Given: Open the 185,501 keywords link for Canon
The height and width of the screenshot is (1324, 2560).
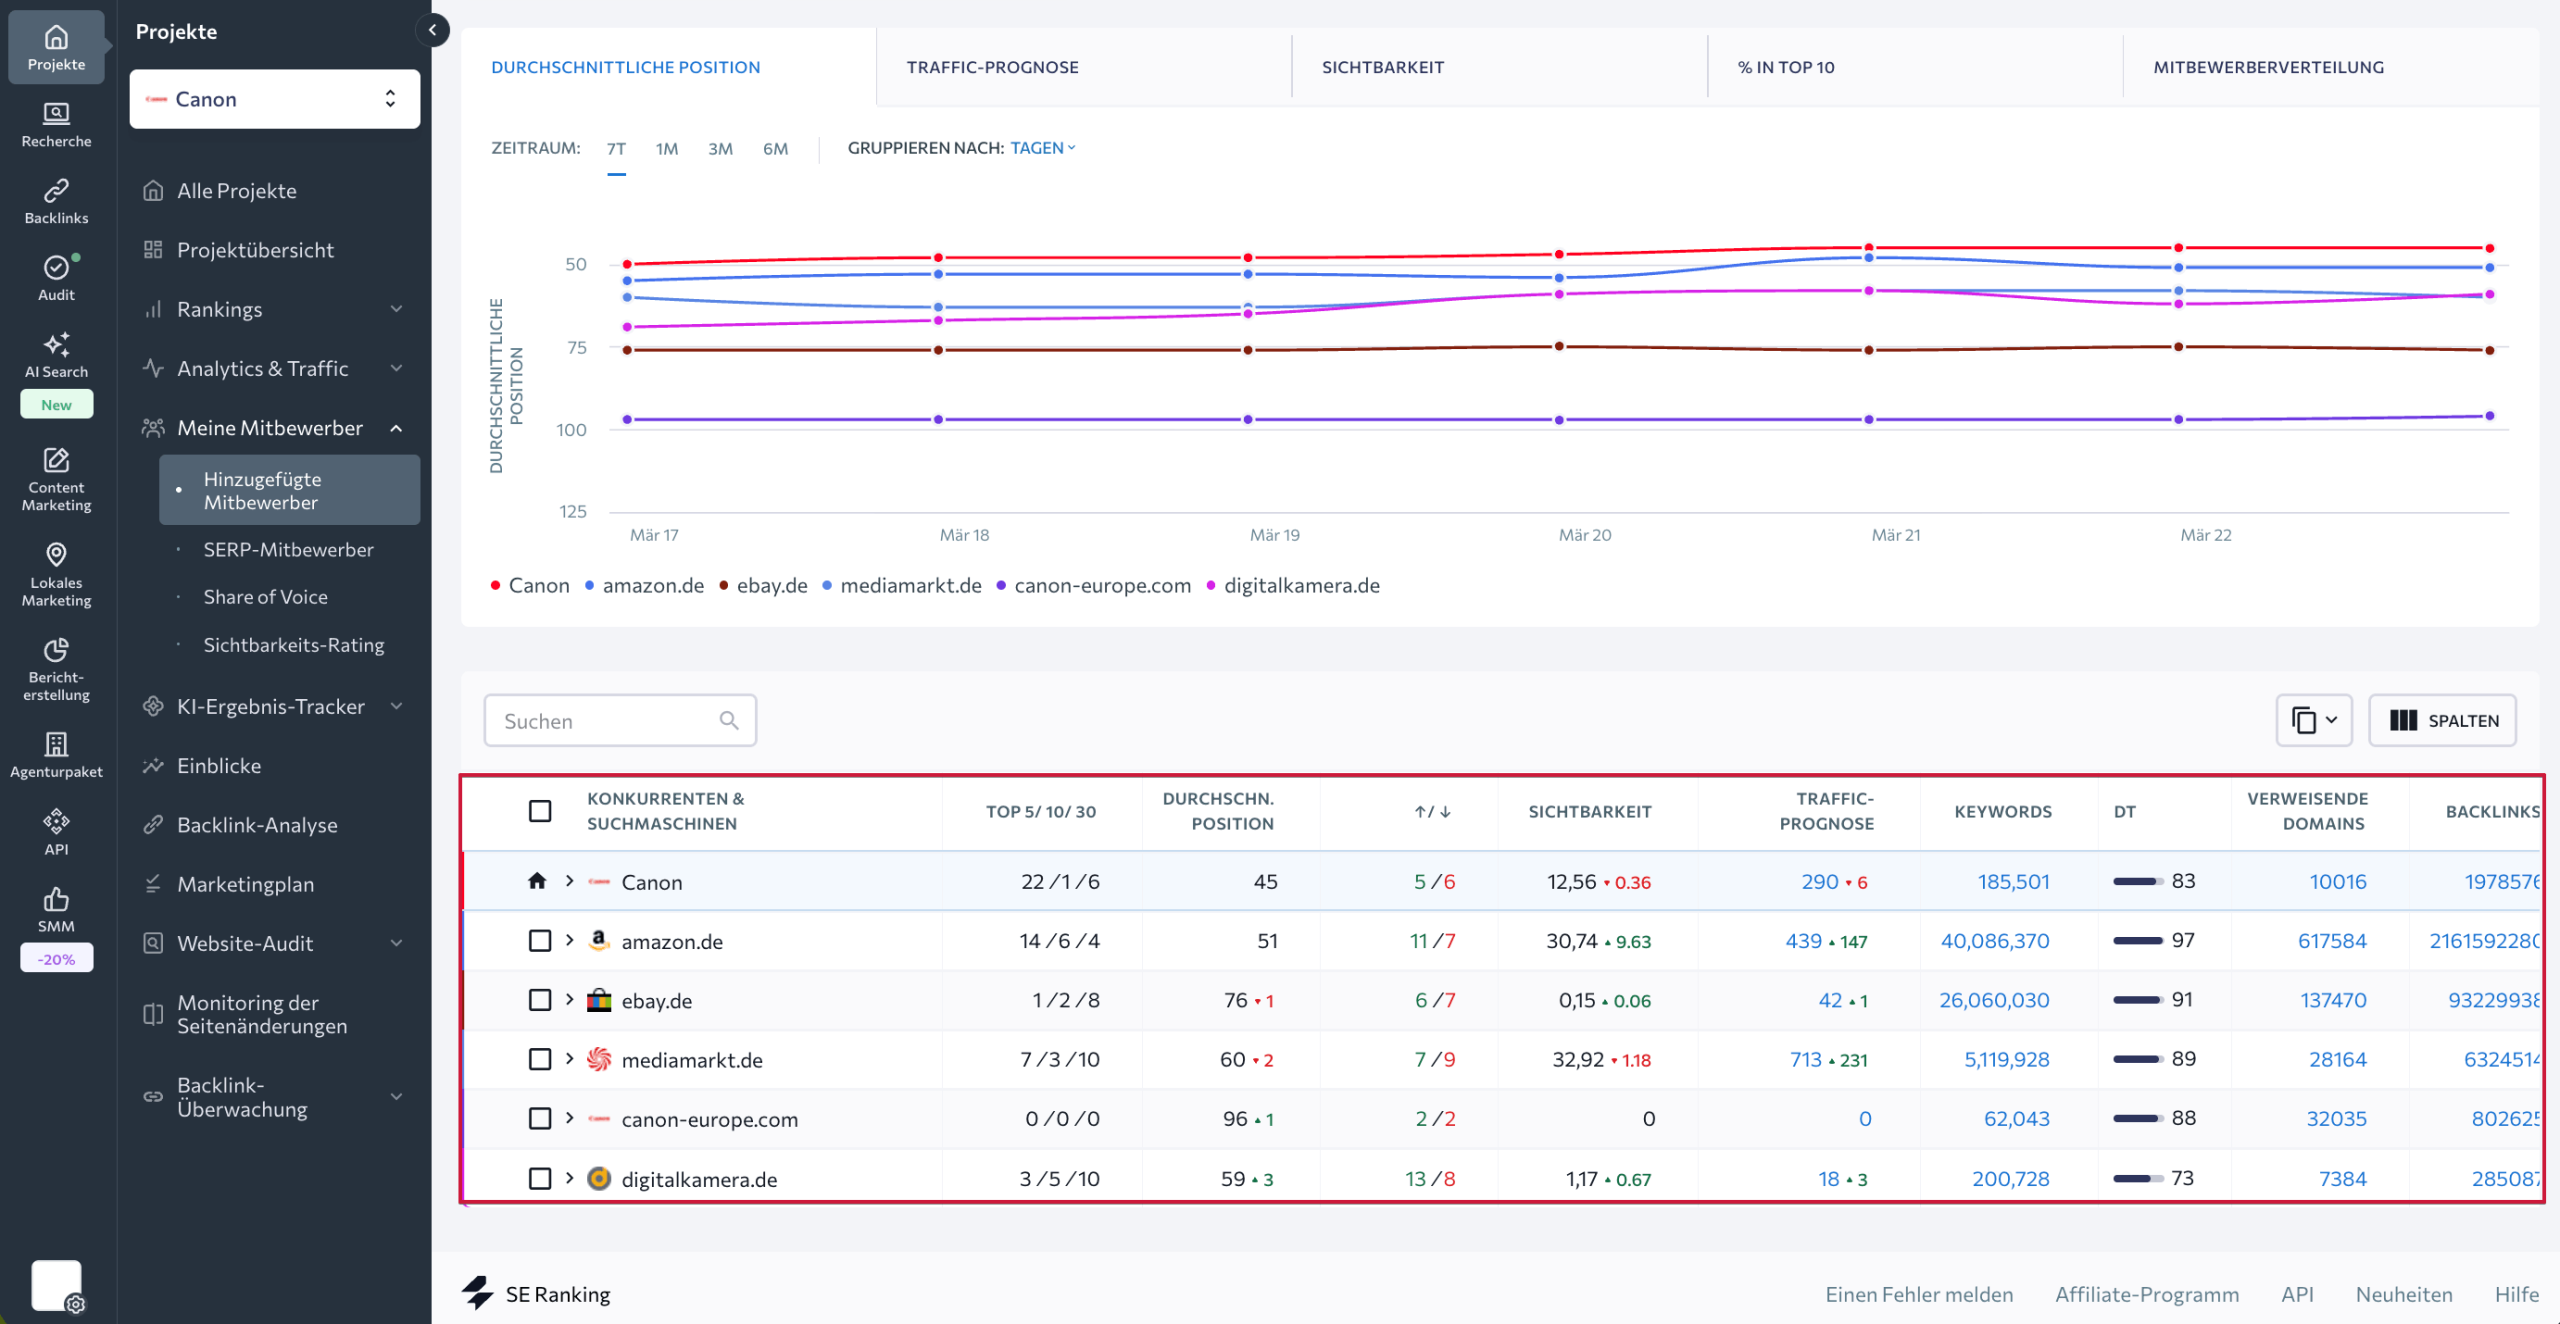Looking at the screenshot, I should 2012,881.
